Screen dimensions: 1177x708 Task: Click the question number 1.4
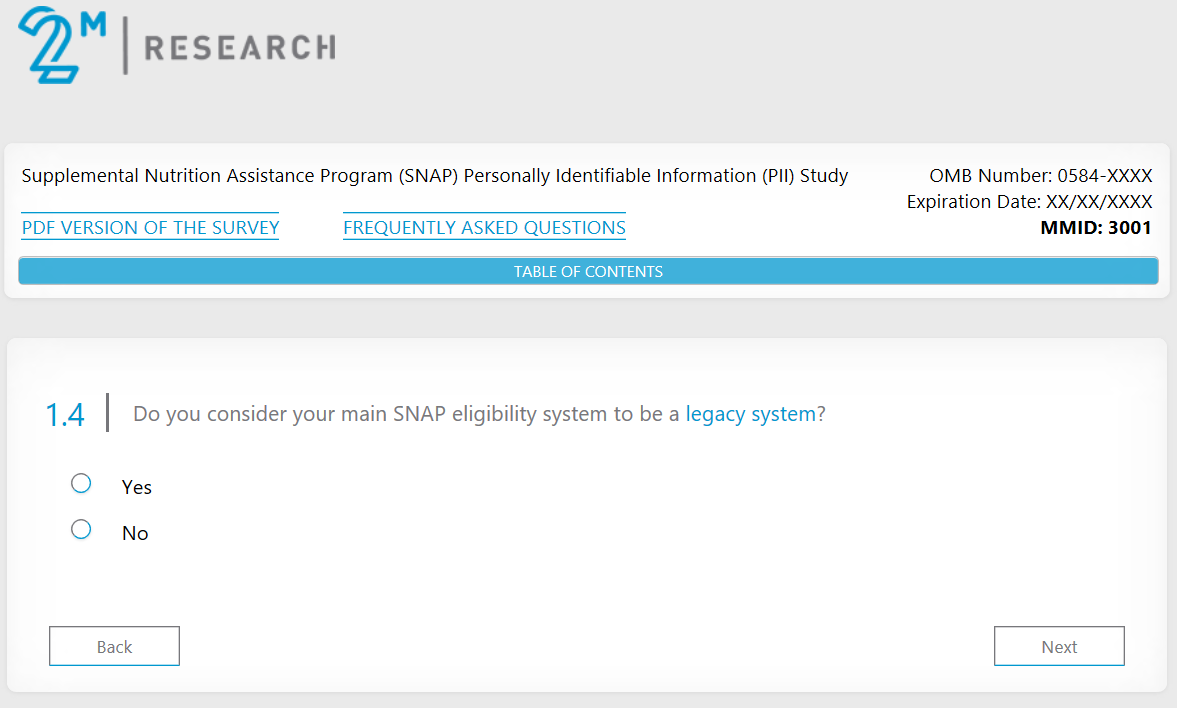tap(65, 415)
